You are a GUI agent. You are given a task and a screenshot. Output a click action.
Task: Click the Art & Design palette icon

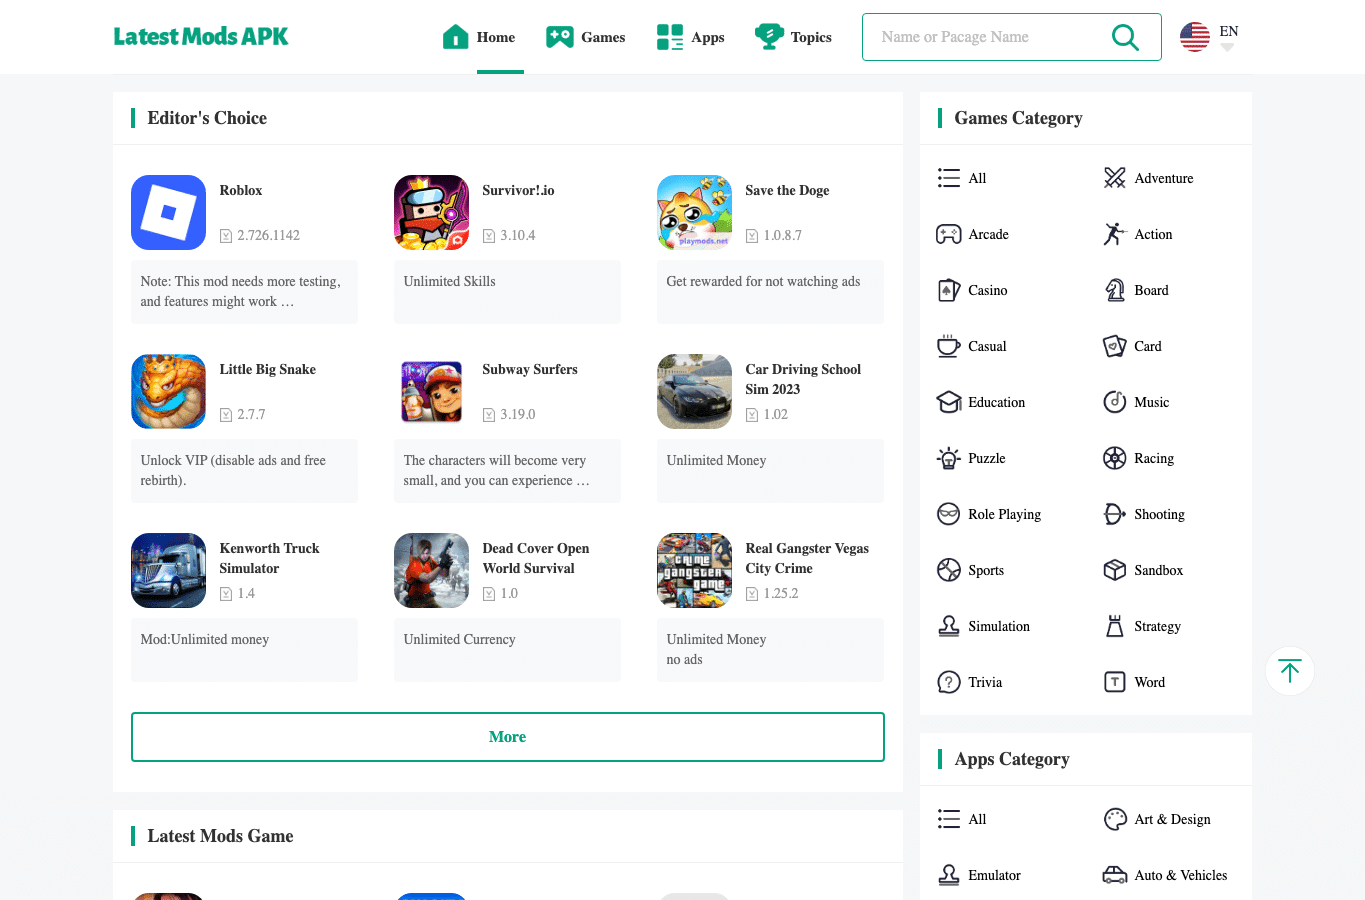pos(1114,819)
